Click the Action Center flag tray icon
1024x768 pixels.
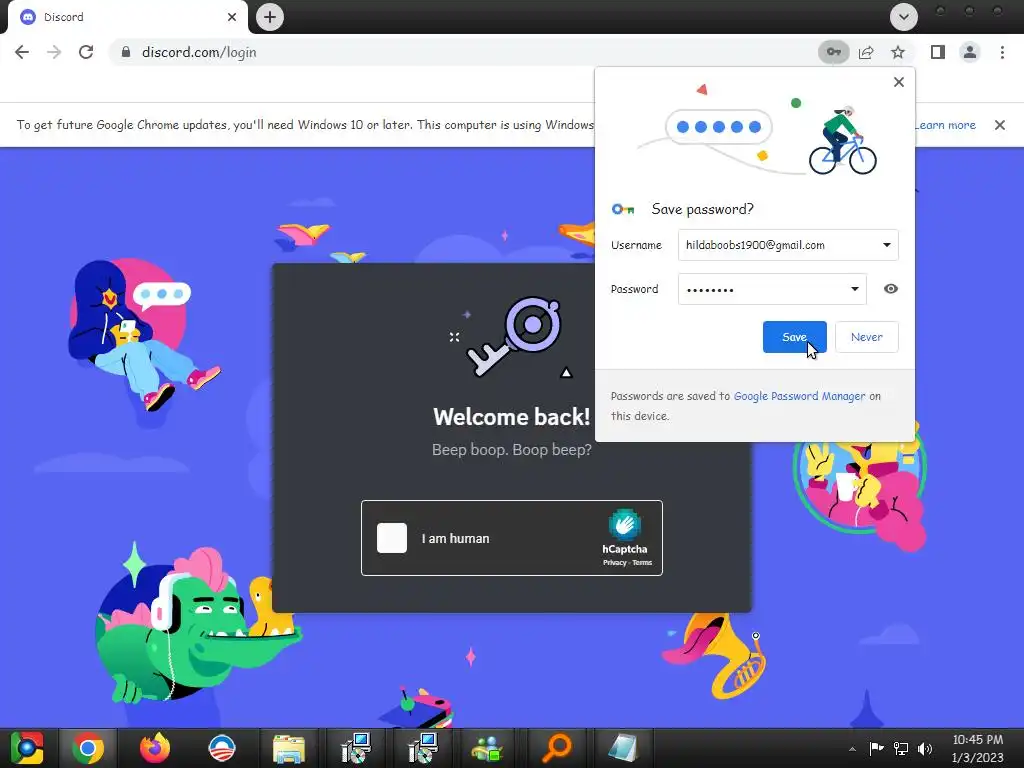click(x=876, y=748)
